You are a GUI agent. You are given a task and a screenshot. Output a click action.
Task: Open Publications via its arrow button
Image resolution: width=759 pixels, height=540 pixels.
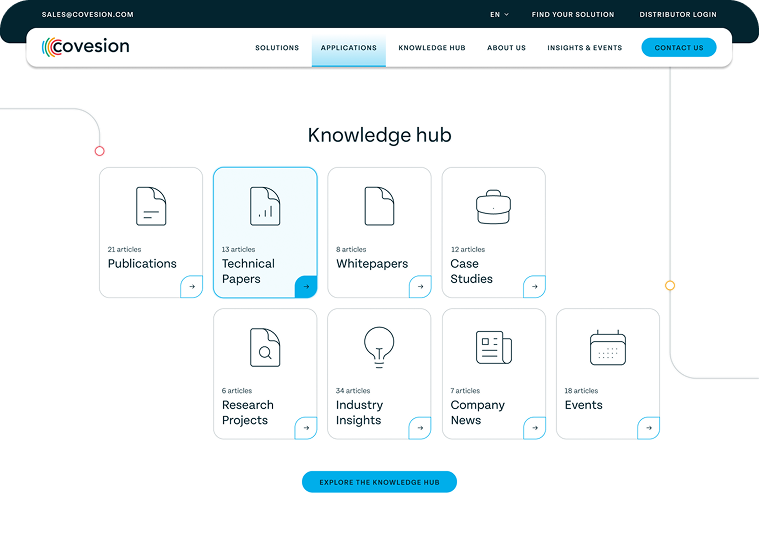pyautogui.click(x=192, y=286)
